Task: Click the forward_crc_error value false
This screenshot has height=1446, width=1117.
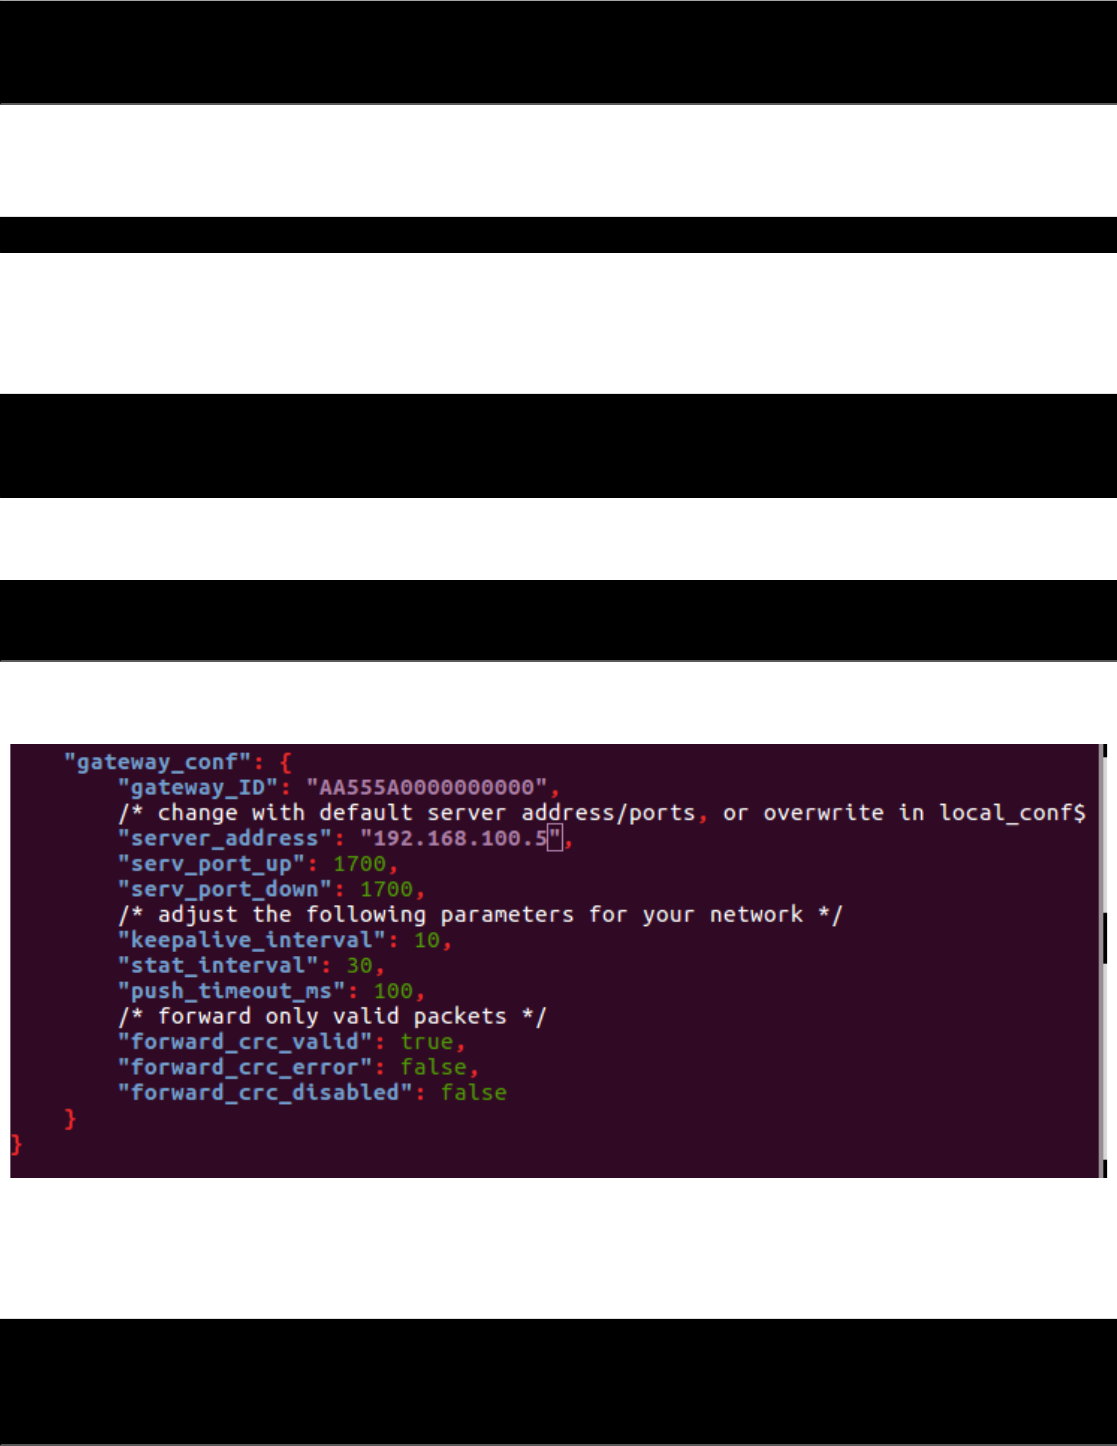Action: [x=433, y=1067]
